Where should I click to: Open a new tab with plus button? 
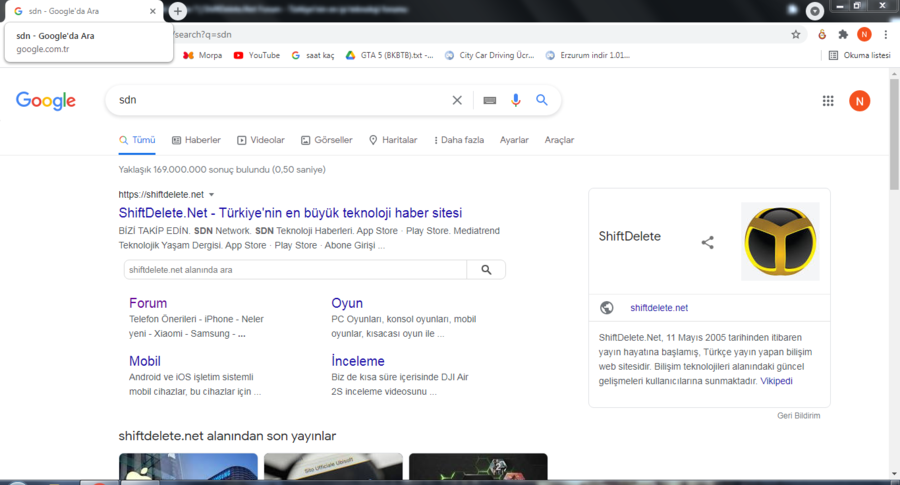[178, 10]
